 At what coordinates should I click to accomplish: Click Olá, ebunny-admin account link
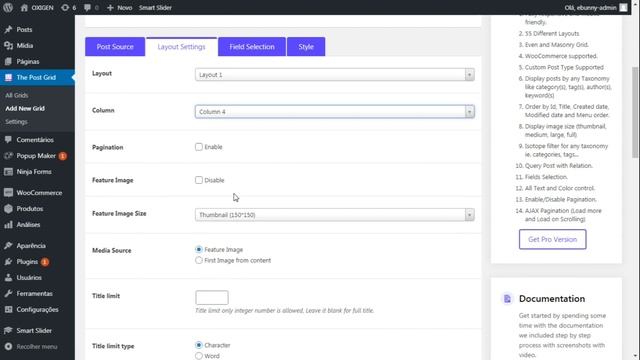pos(591,7)
